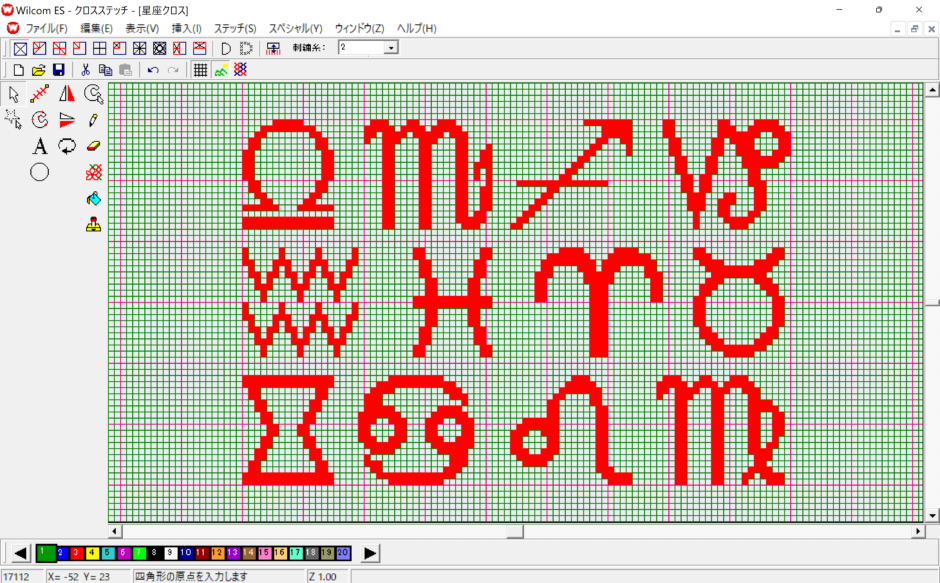Select the full cross stitch type
This screenshot has height=583, width=940.
(20, 49)
